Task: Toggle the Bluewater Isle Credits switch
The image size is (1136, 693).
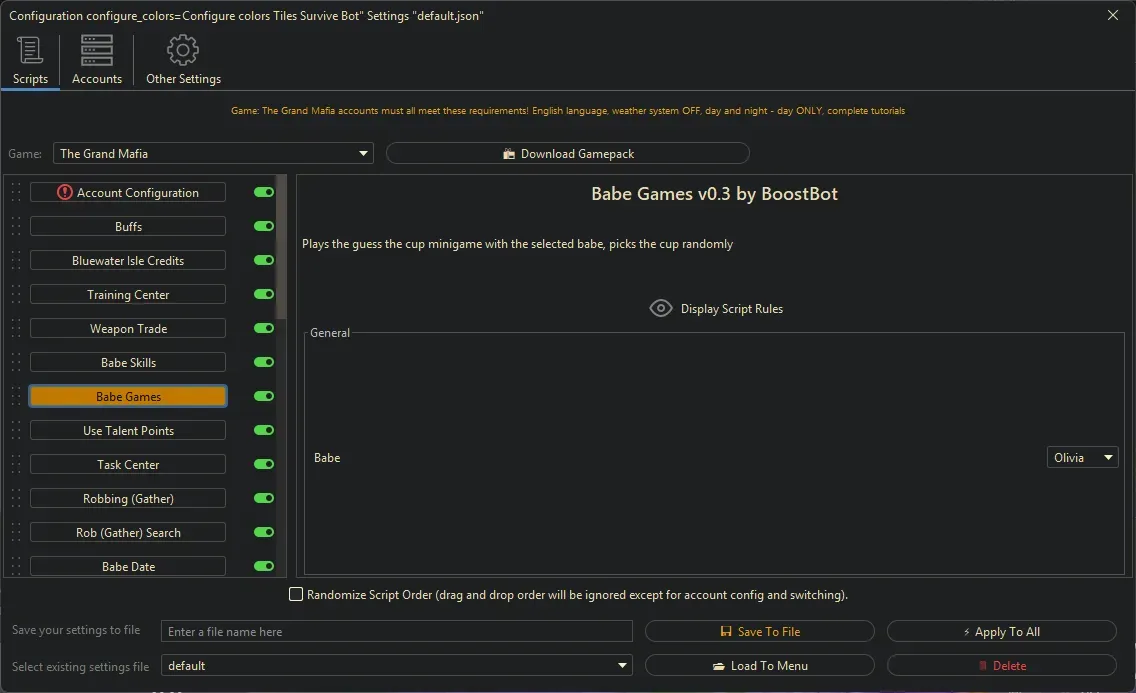Action: tap(264, 260)
